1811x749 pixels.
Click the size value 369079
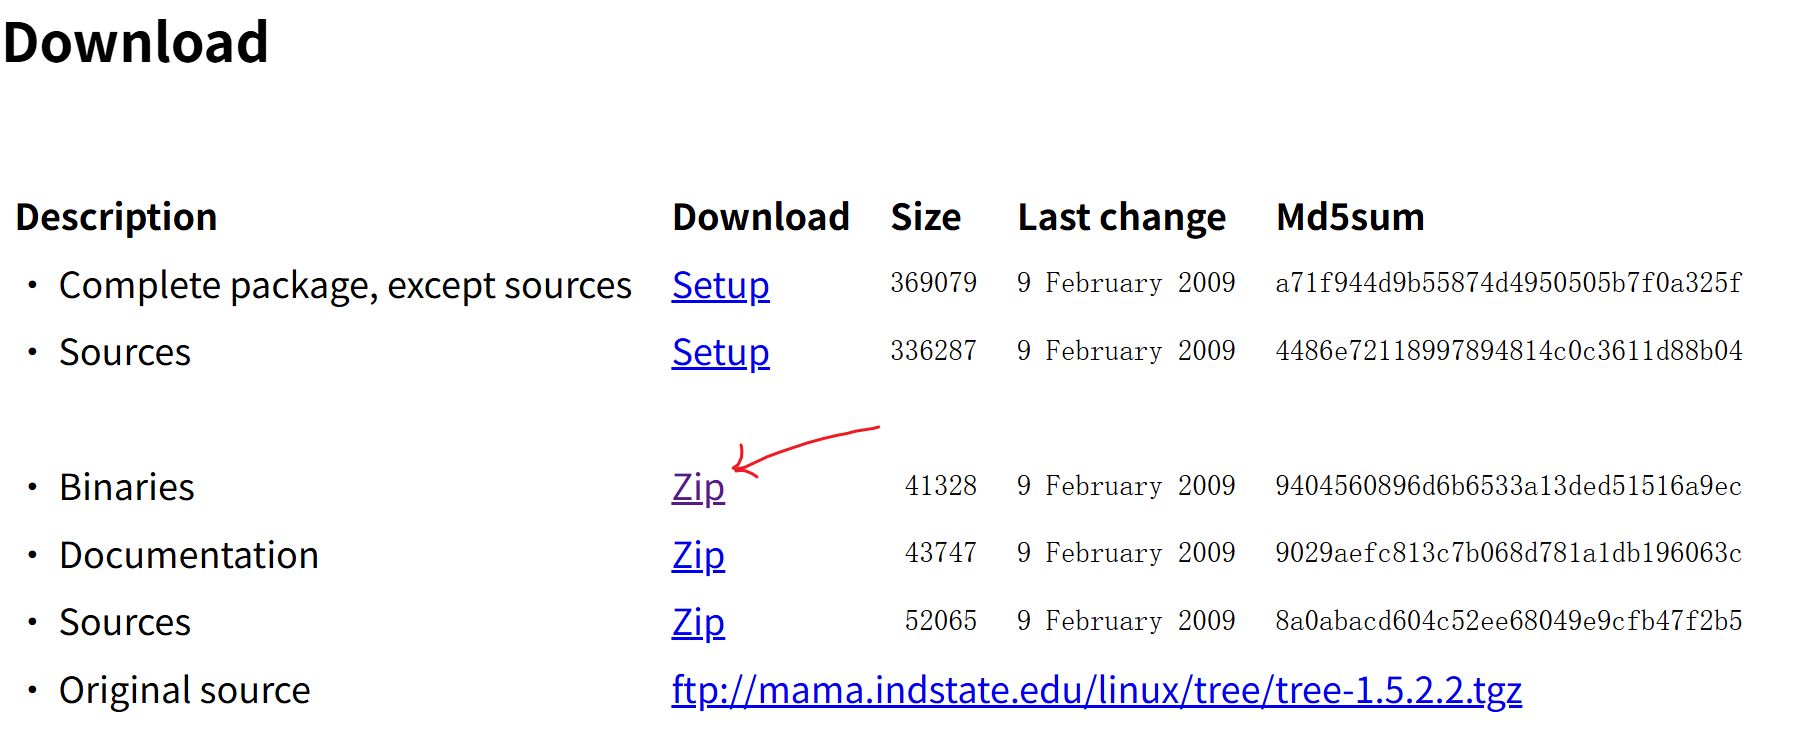934,283
